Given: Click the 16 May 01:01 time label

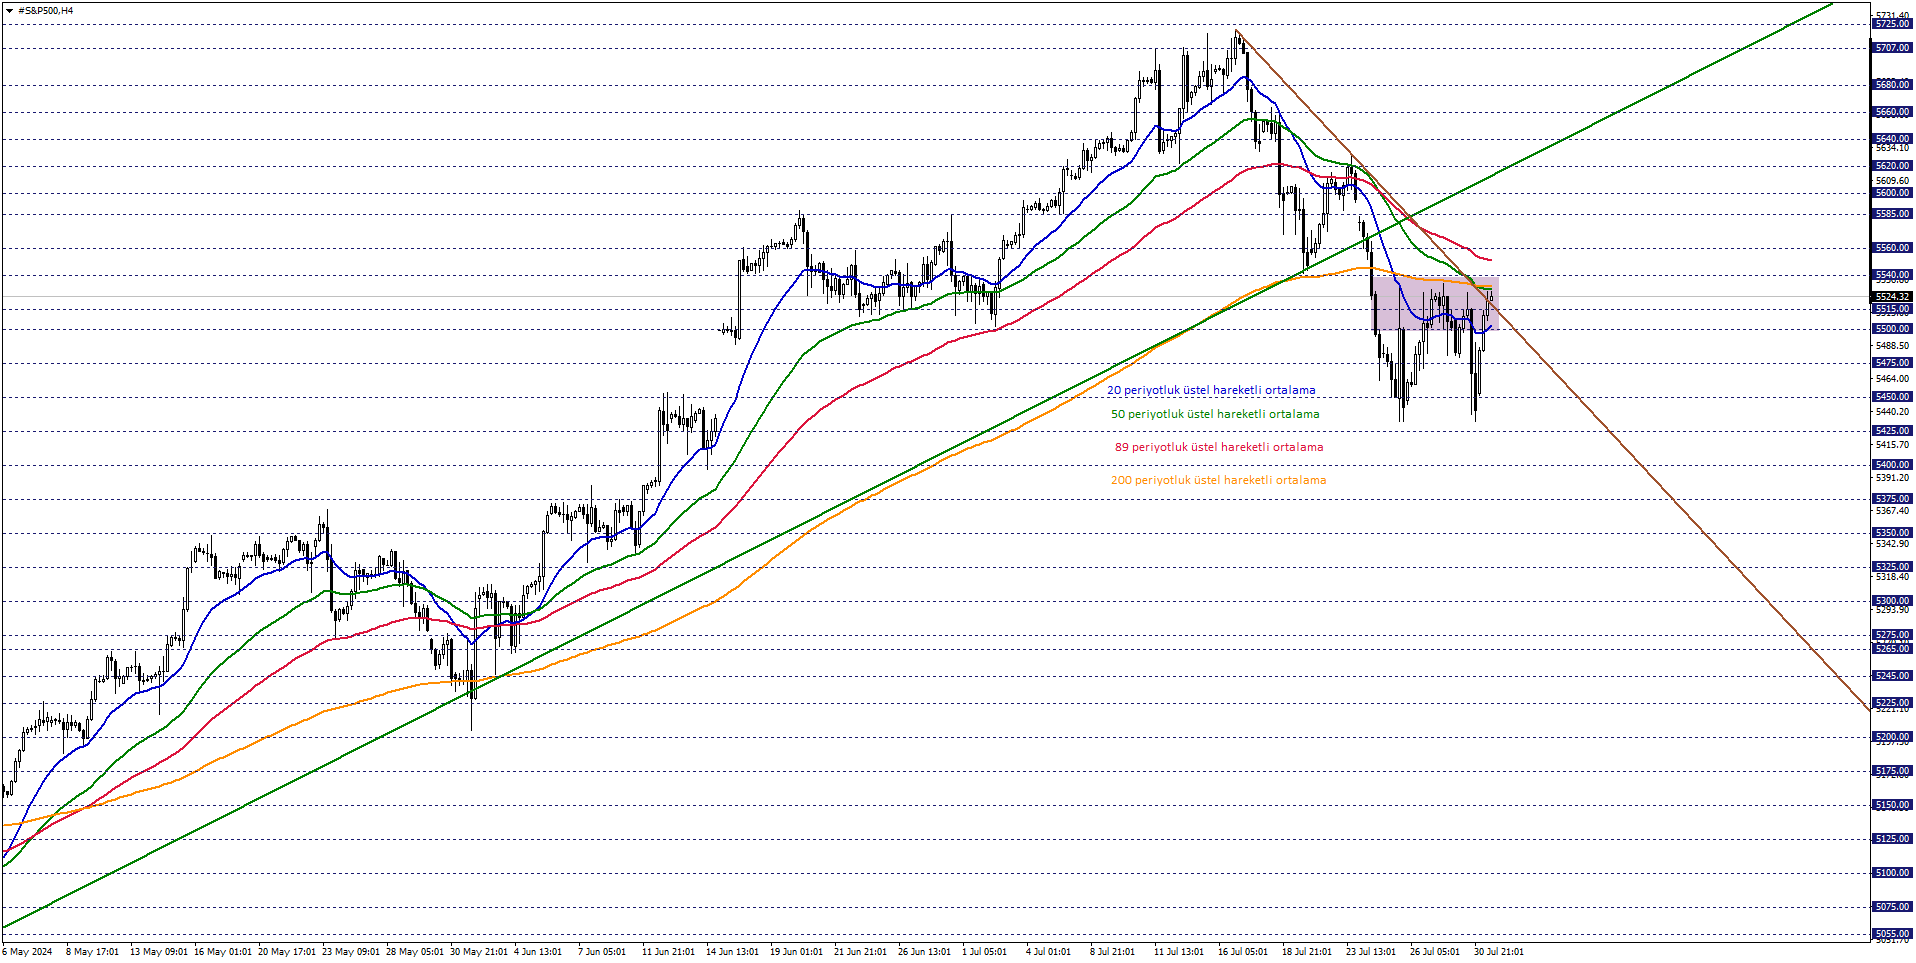Looking at the screenshot, I should 223,952.
